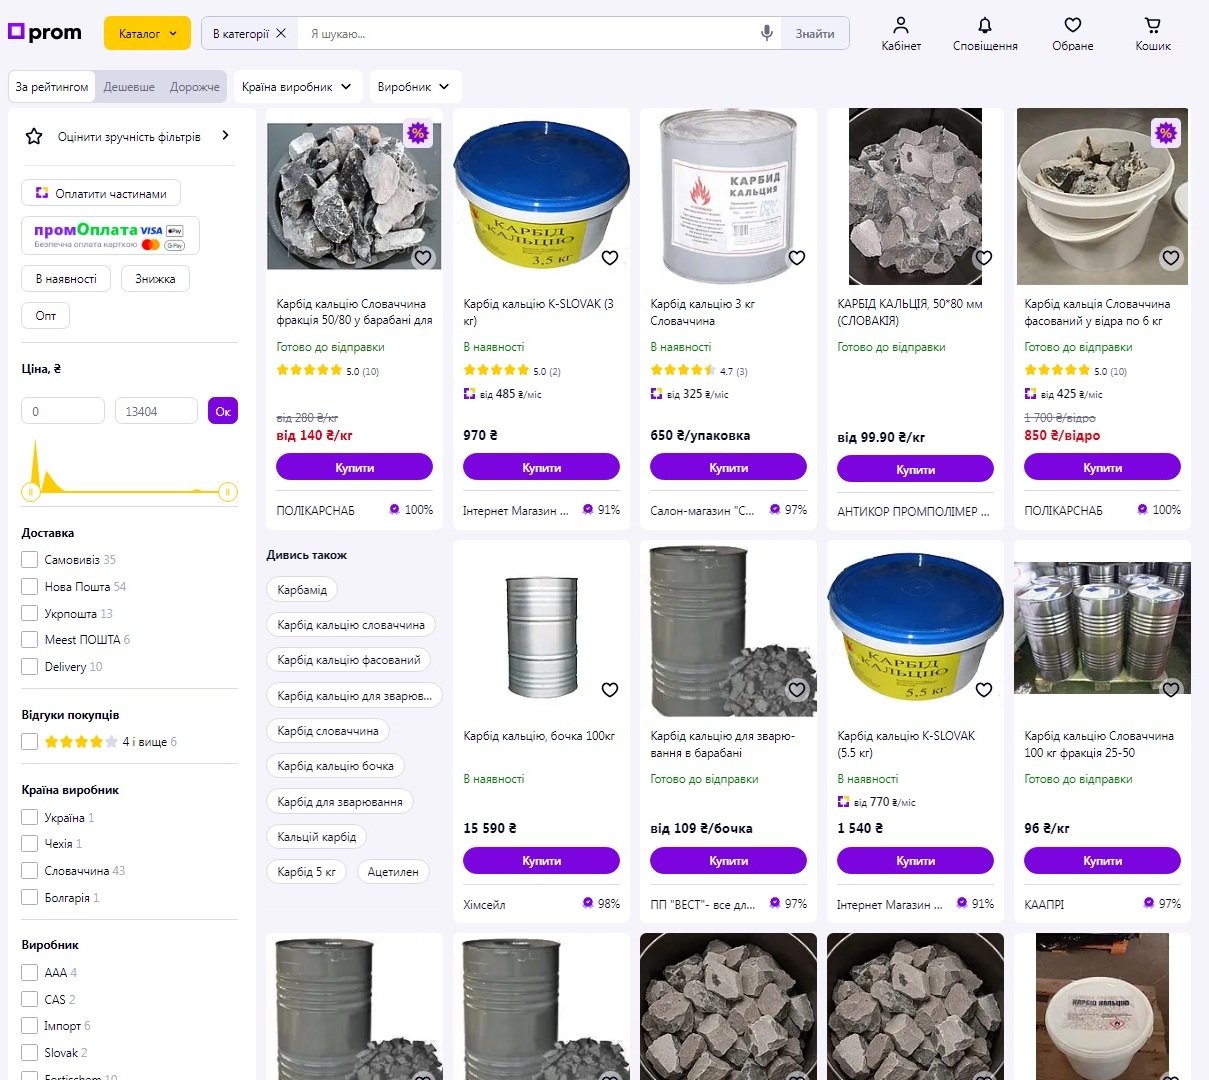Open the Каталог dropdown
The image size is (1209, 1080).
[147, 33]
